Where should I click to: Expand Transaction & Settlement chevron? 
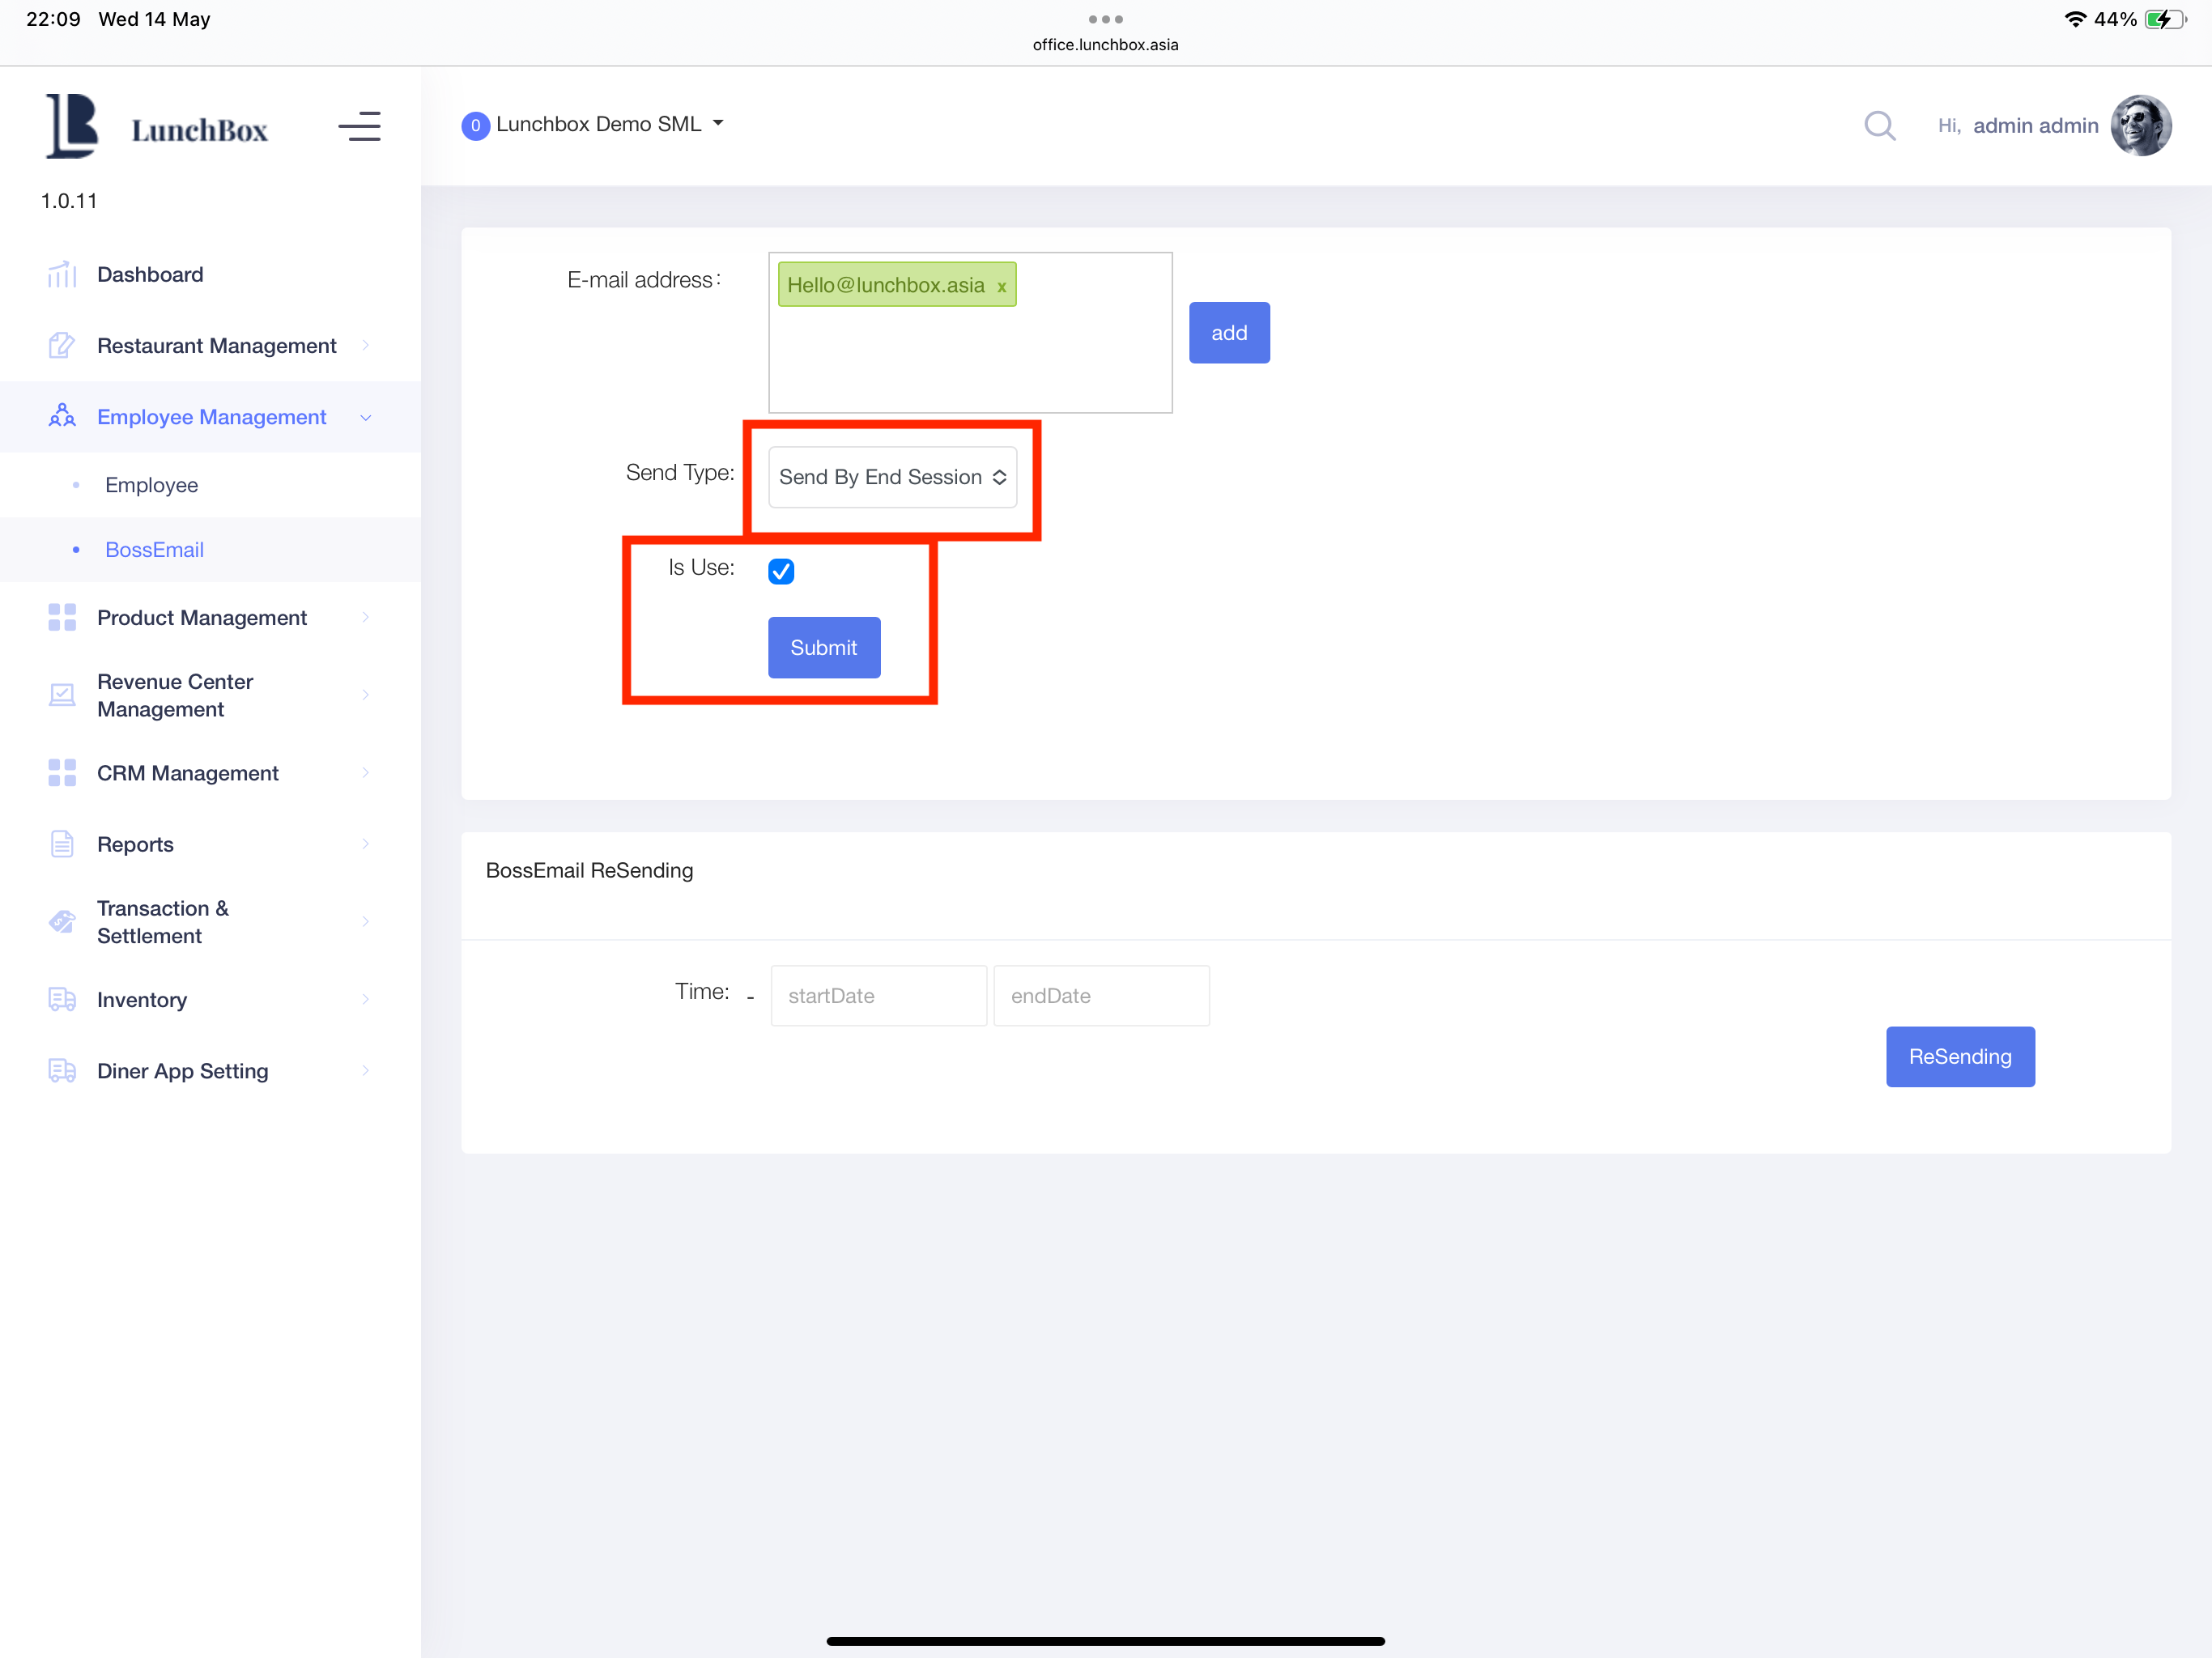click(366, 922)
